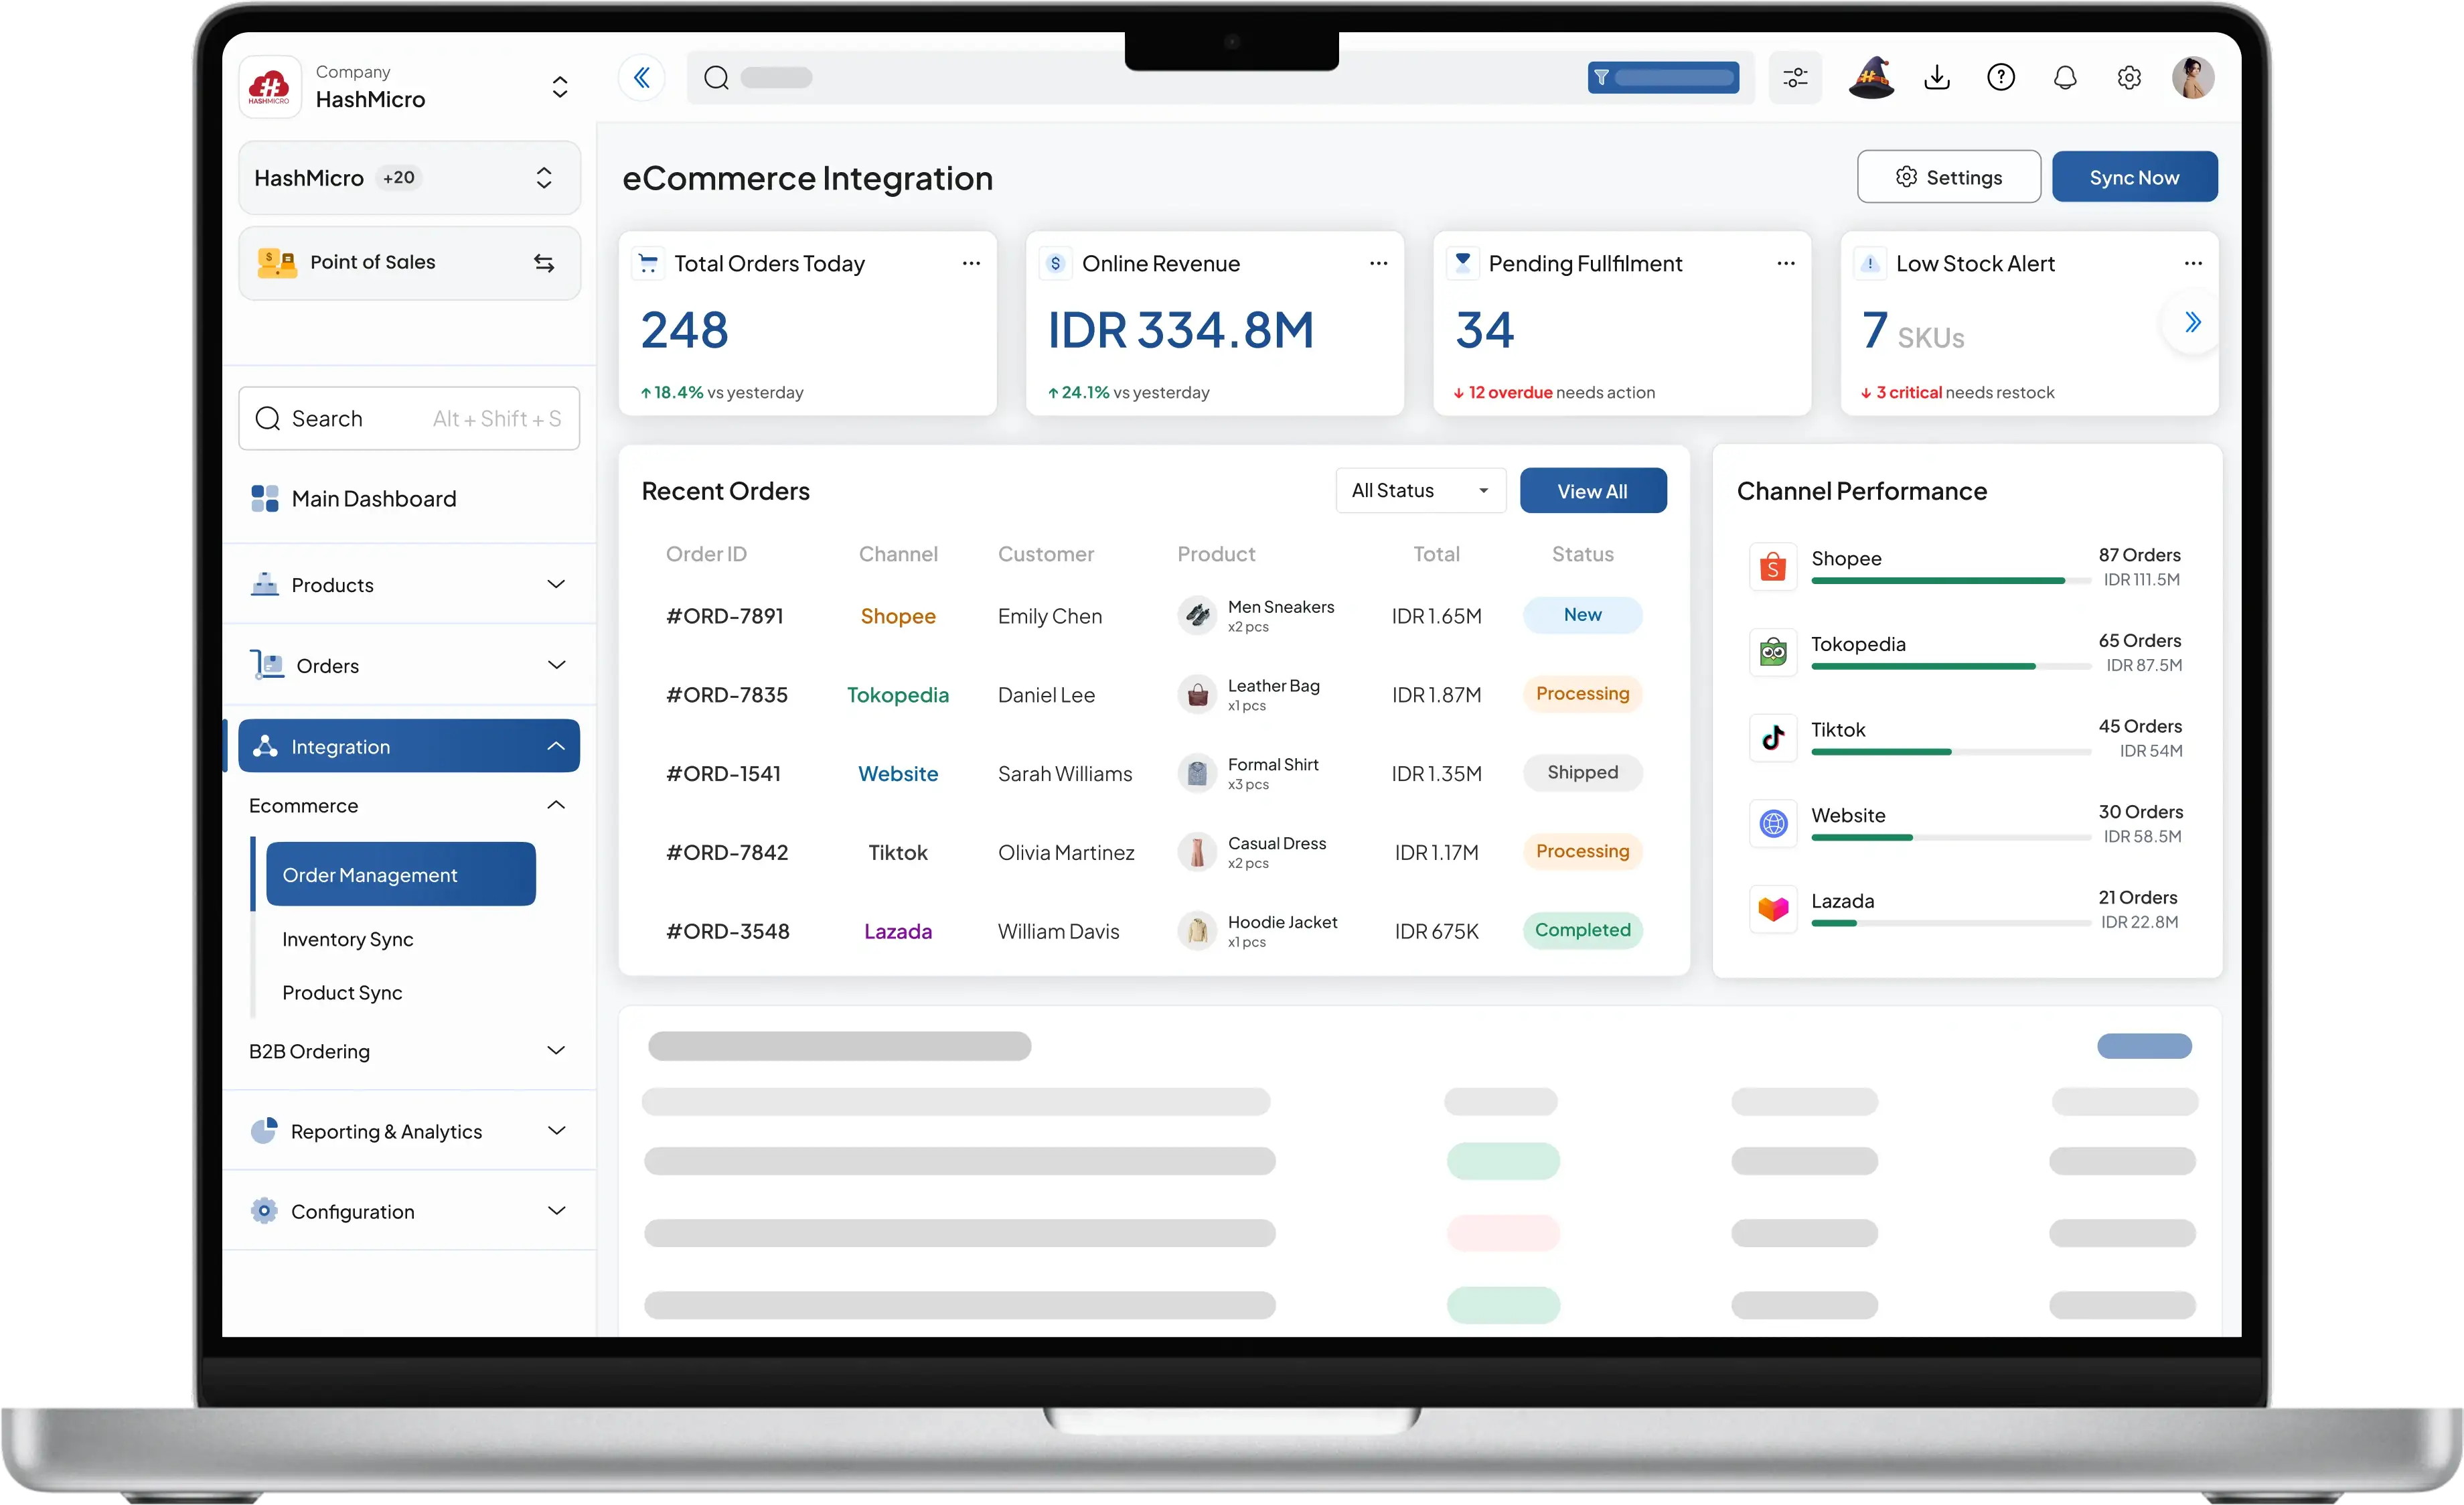This screenshot has height=1505, width=2464.
Task: Click the Completed status badge
Action: point(1582,930)
